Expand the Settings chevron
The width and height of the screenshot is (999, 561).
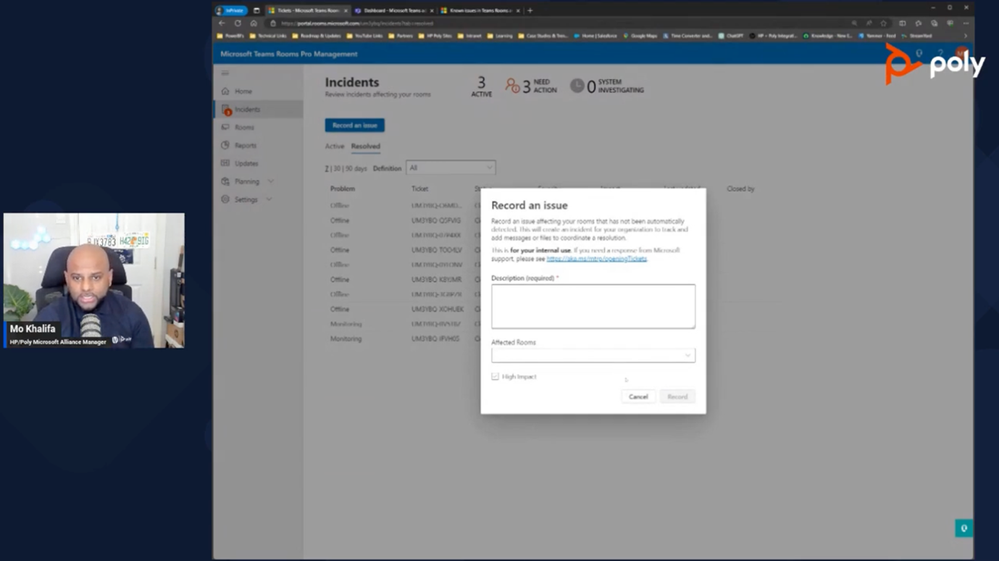(270, 199)
